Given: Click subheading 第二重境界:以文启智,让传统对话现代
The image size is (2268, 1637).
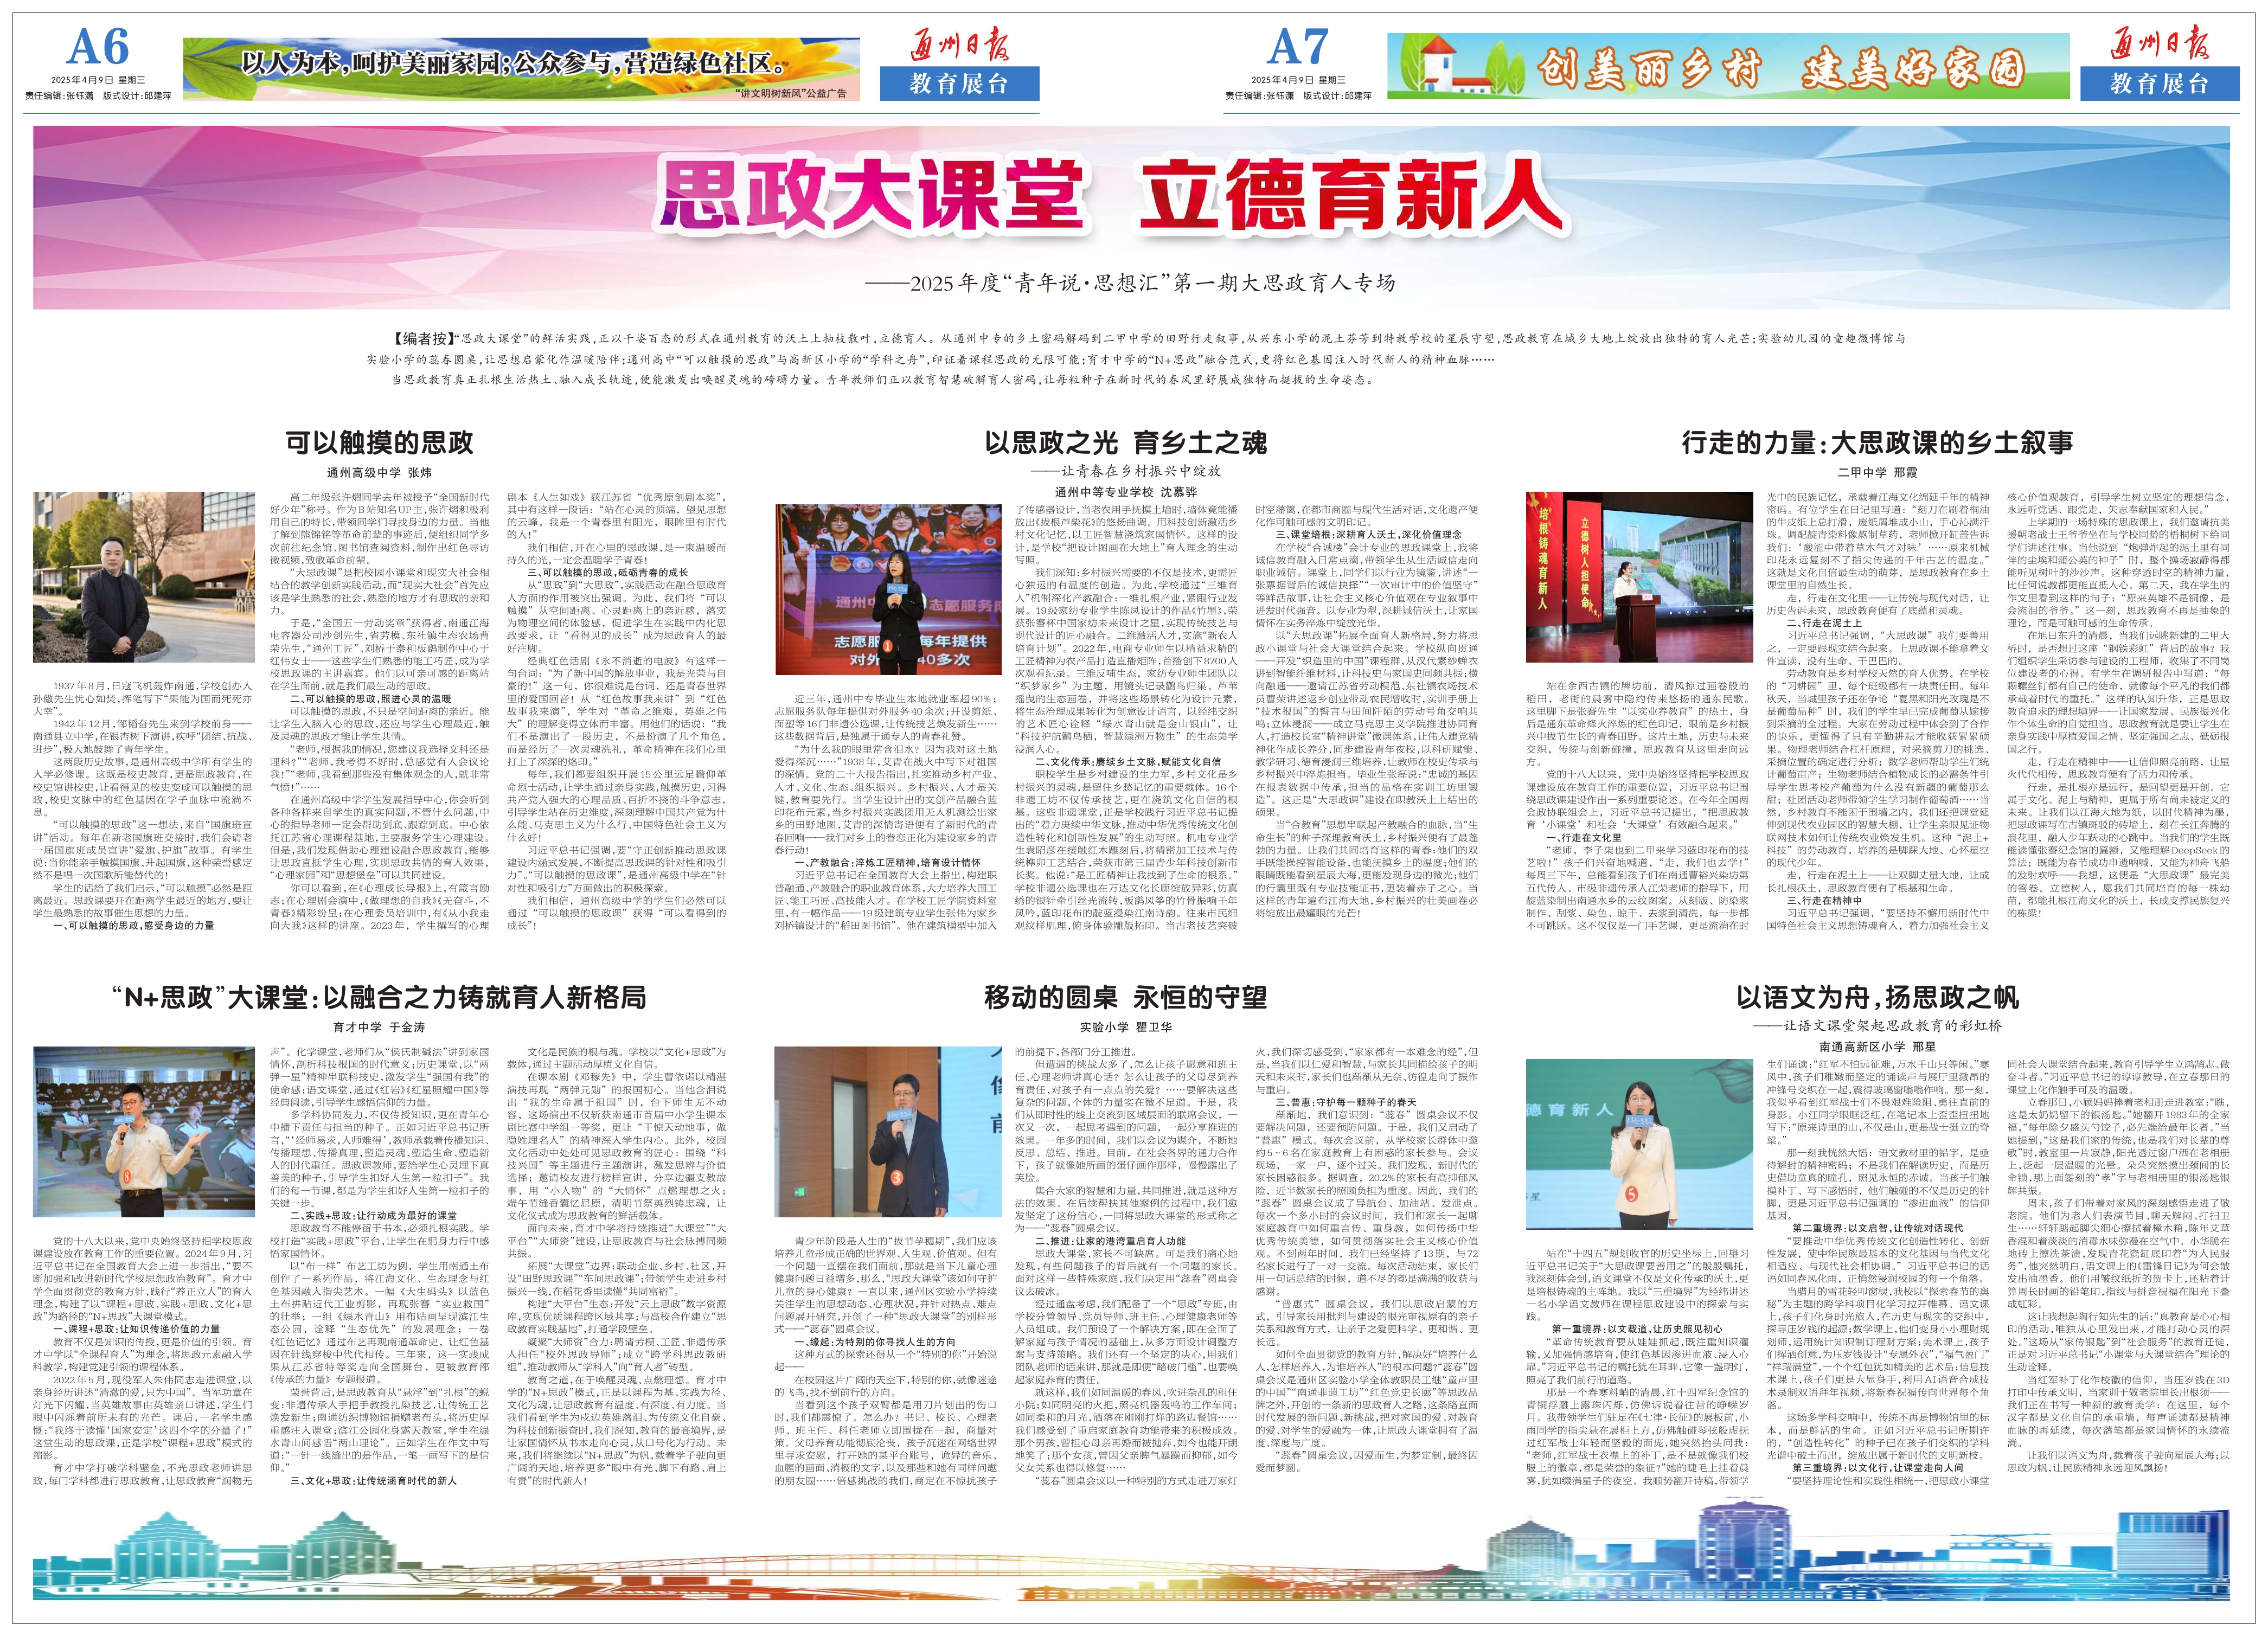Looking at the screenshot, I should pyautogui.click(x=1877, y=1228).
